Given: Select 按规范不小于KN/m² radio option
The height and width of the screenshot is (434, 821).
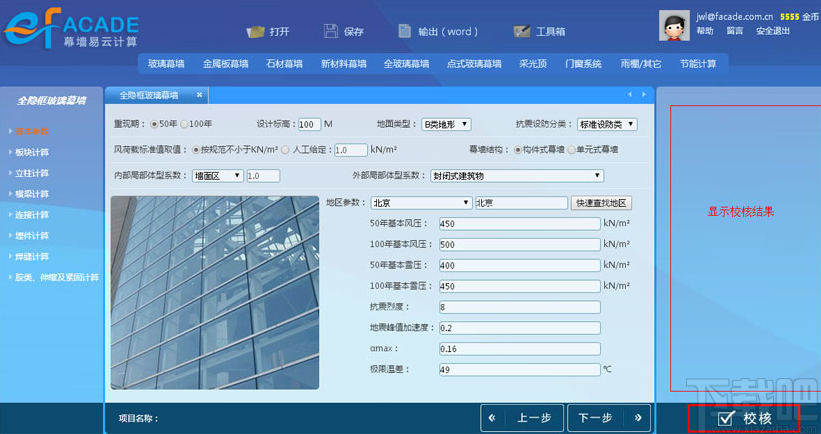Looking at the screenshot, I should pyautogui.click(x=196, y=150).
